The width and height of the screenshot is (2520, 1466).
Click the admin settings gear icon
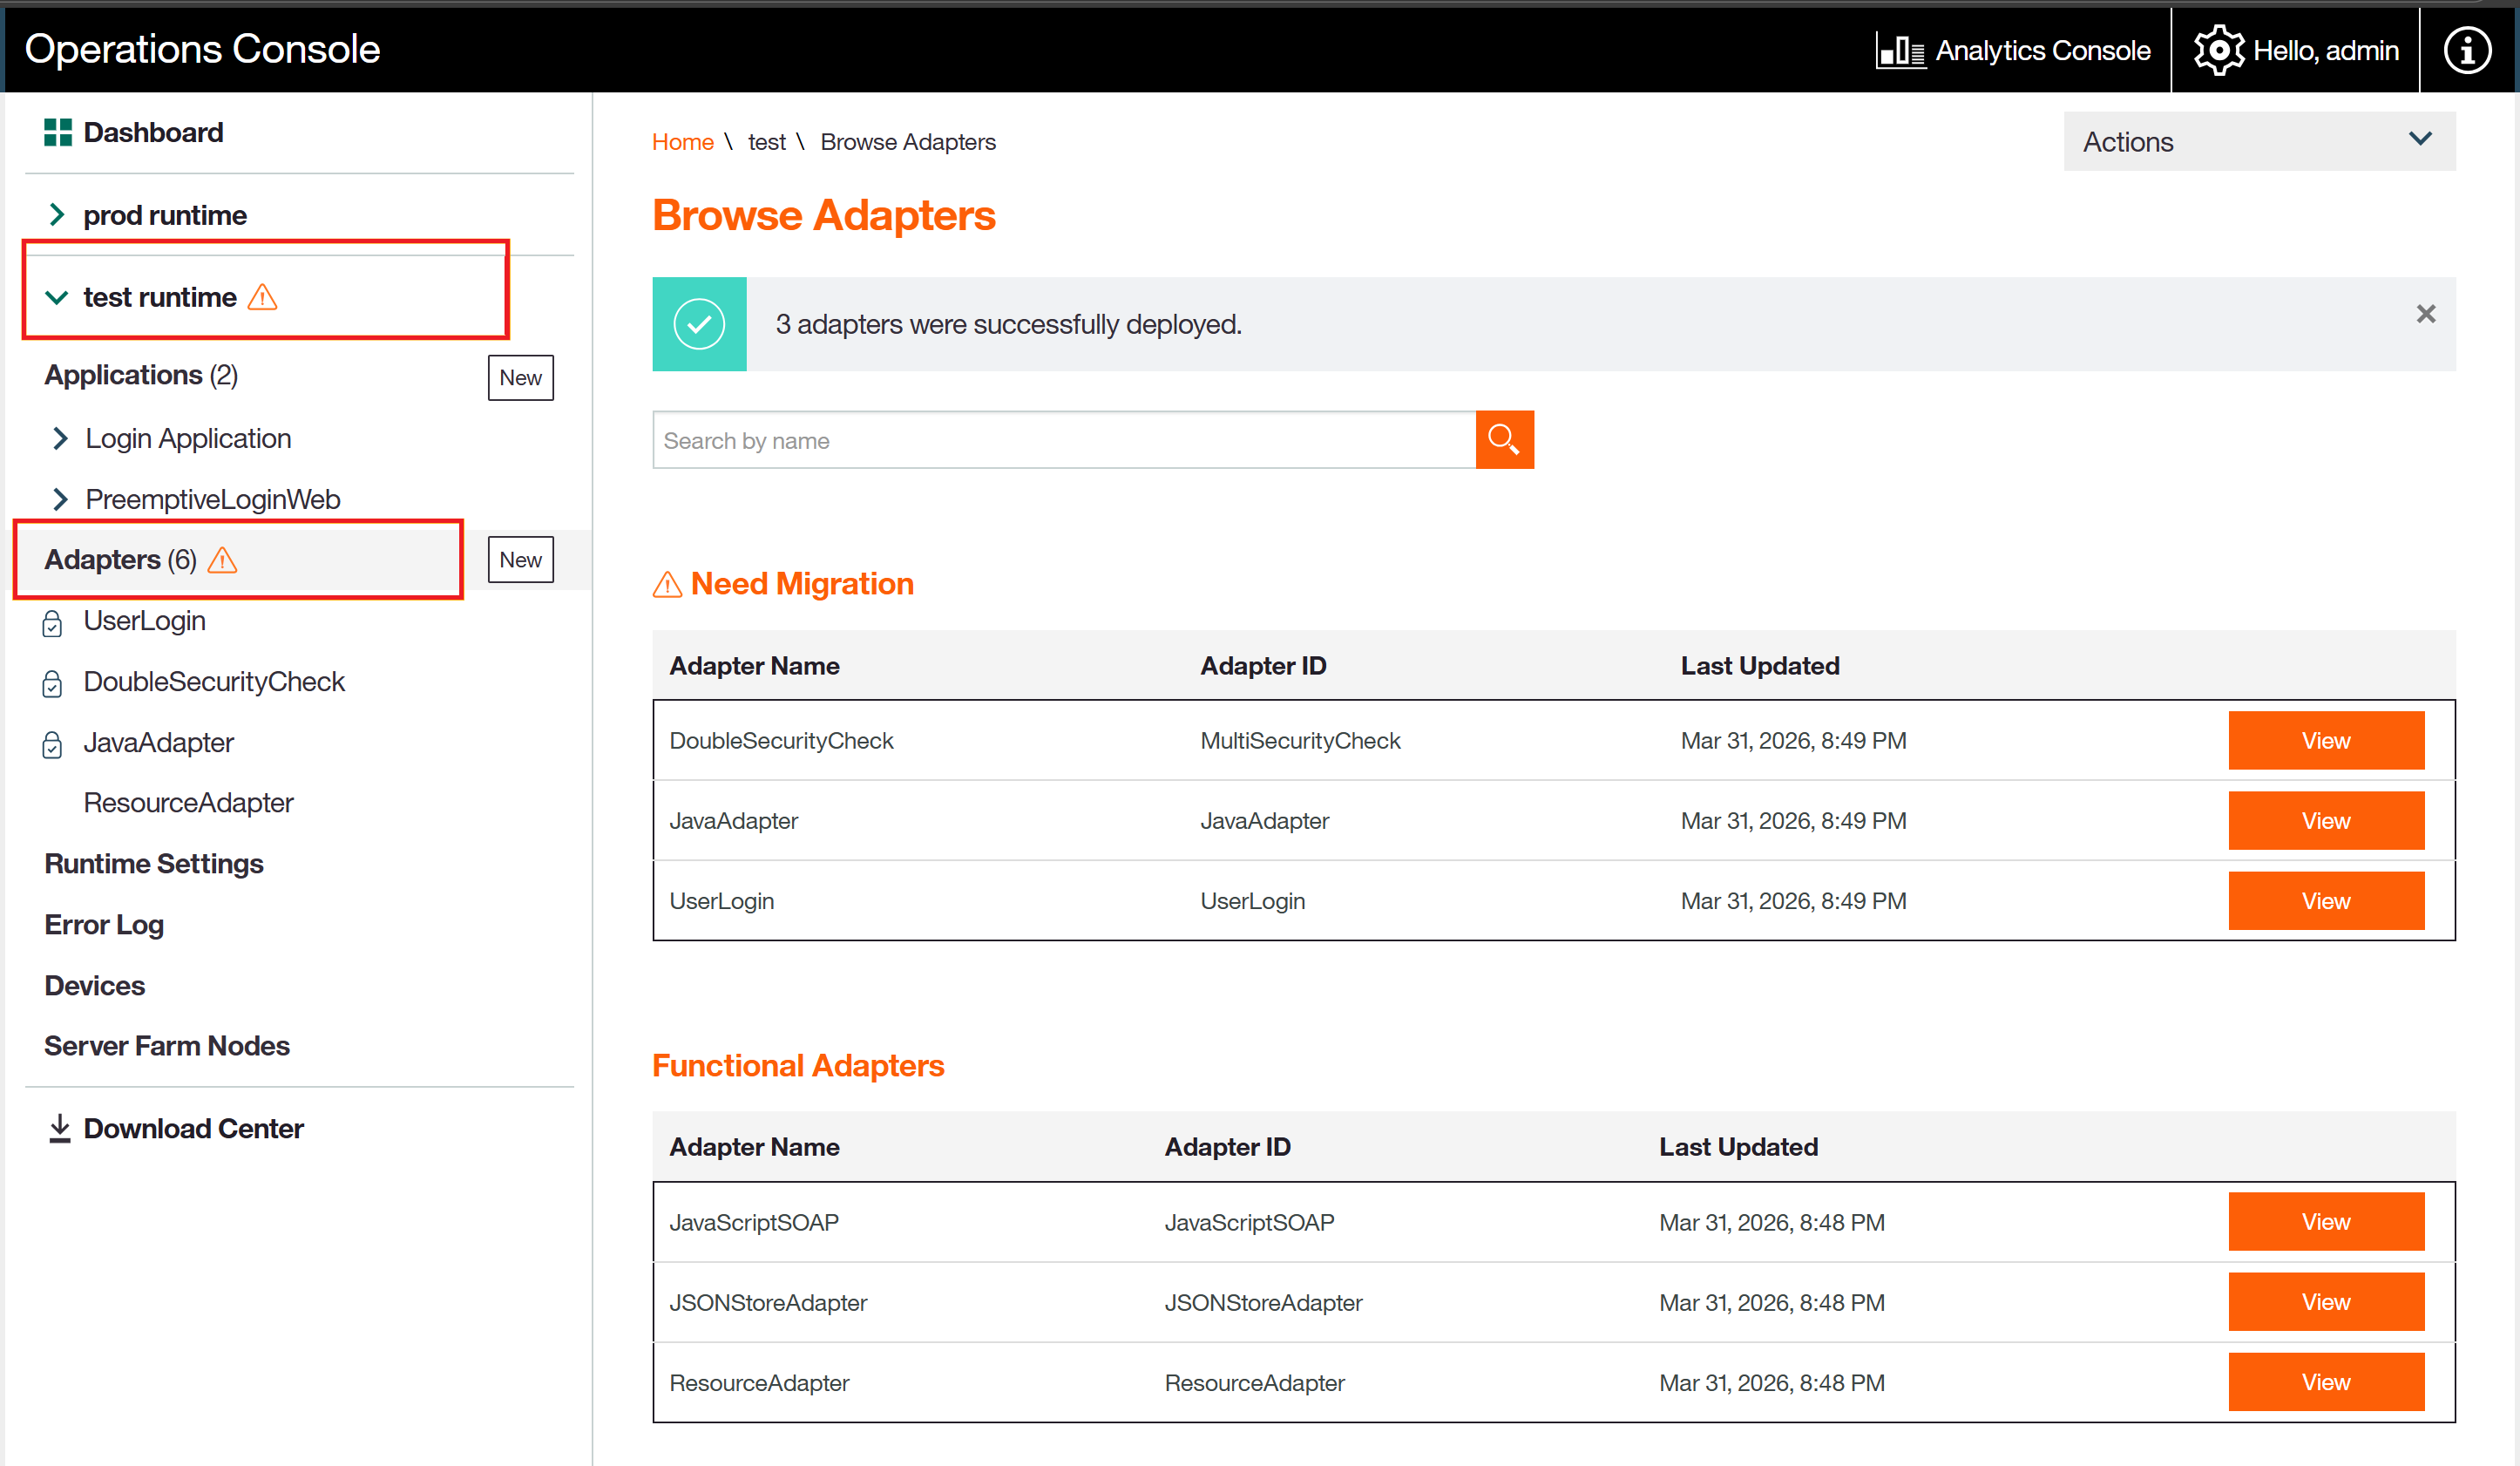tap(2218, 50)
